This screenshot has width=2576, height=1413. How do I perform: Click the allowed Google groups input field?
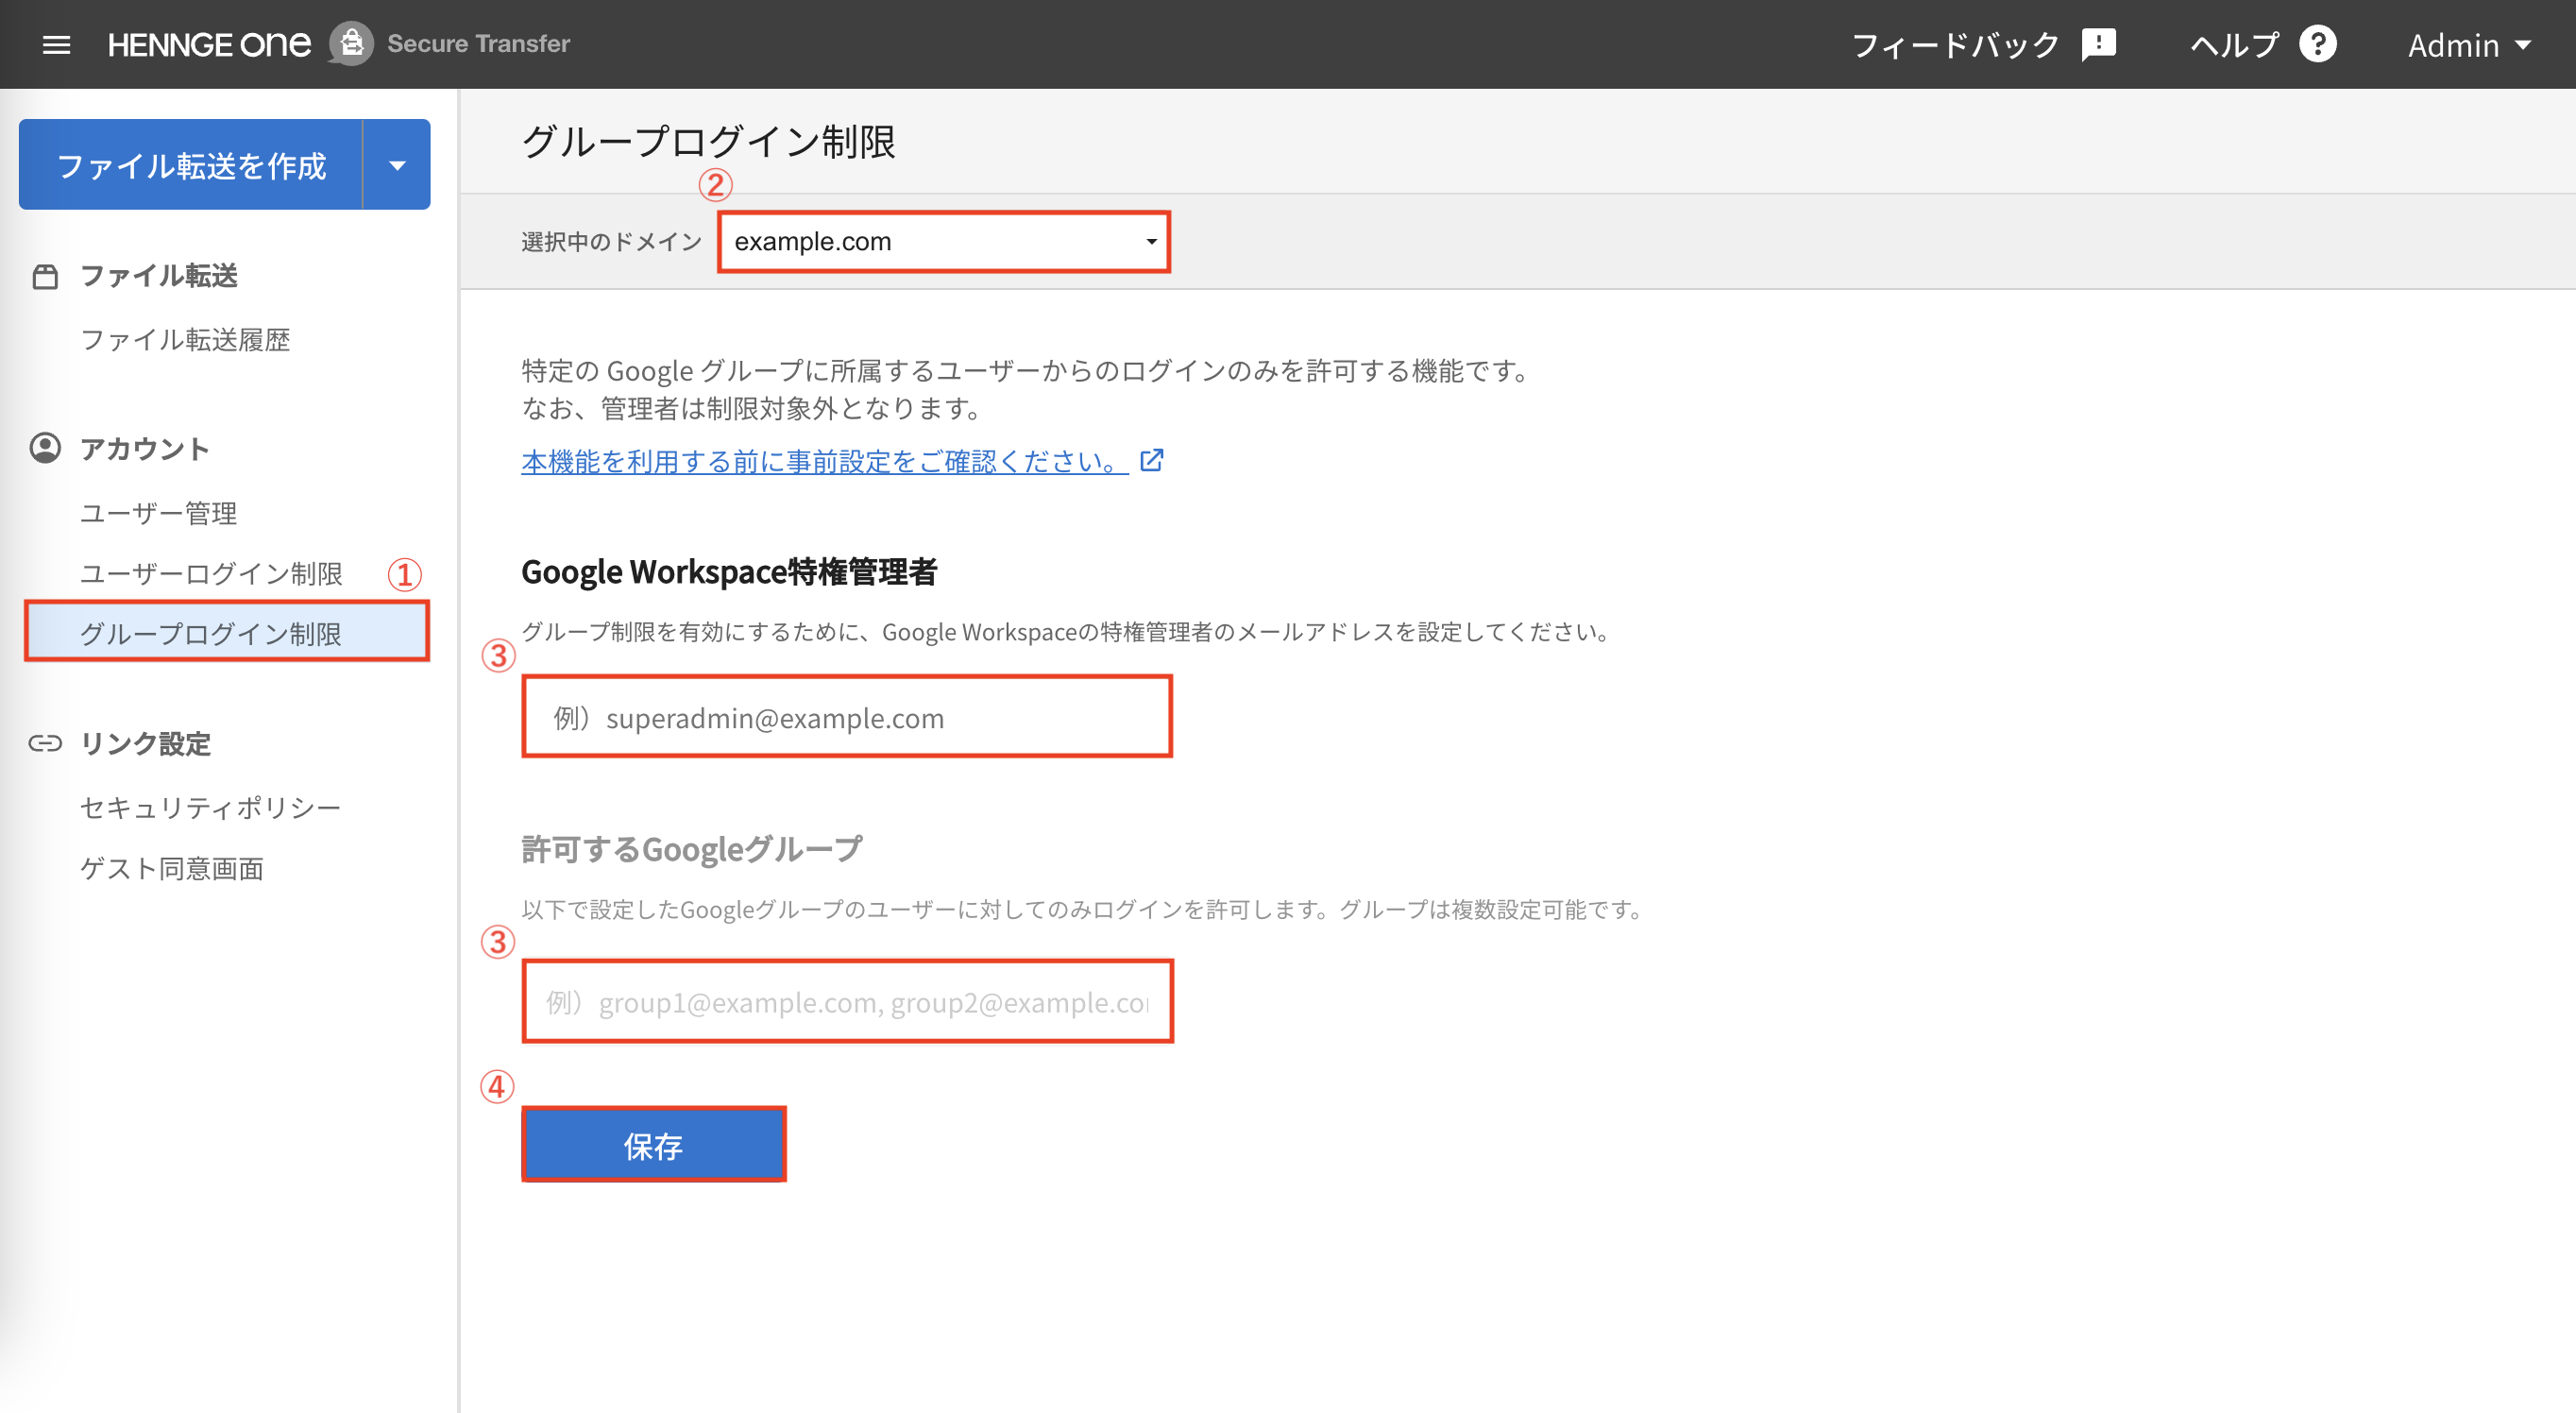click(x=846, y=1002)
